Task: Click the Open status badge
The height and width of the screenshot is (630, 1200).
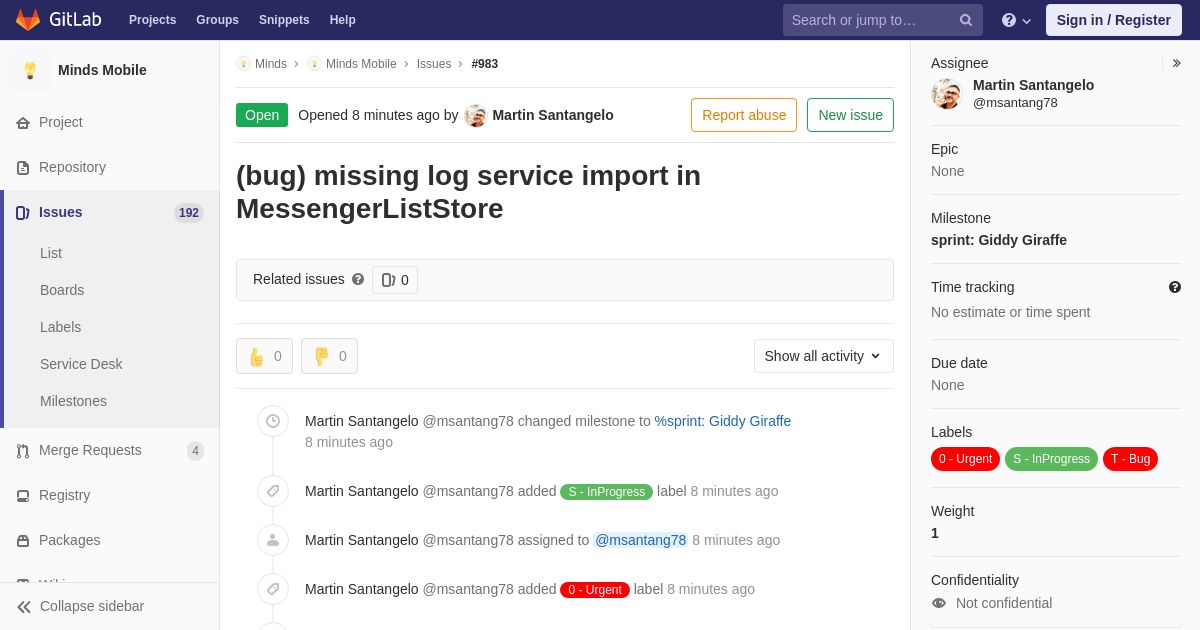Action: click(262, 115)
